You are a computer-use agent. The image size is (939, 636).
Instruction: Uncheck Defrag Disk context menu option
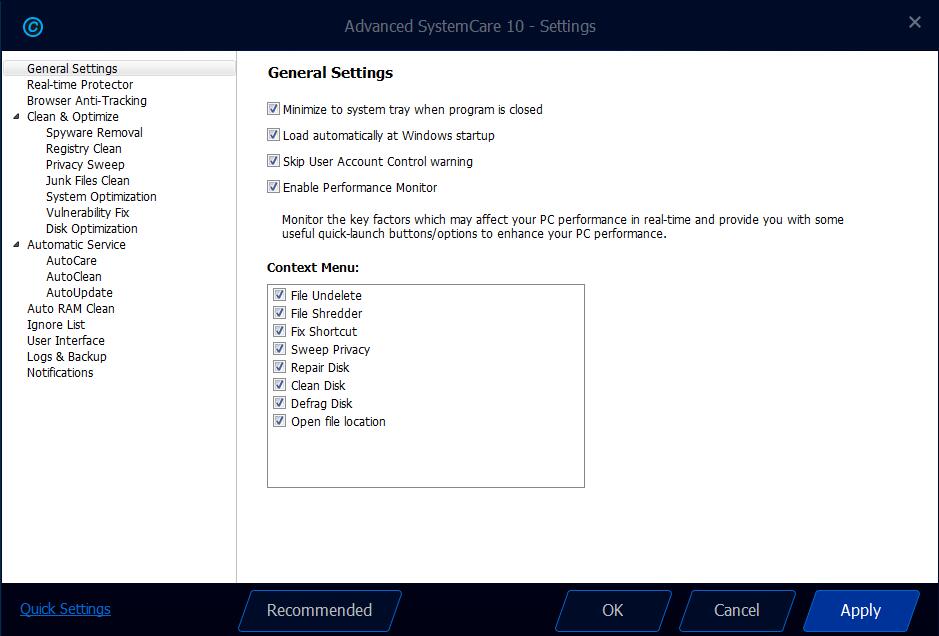(279, 402)
